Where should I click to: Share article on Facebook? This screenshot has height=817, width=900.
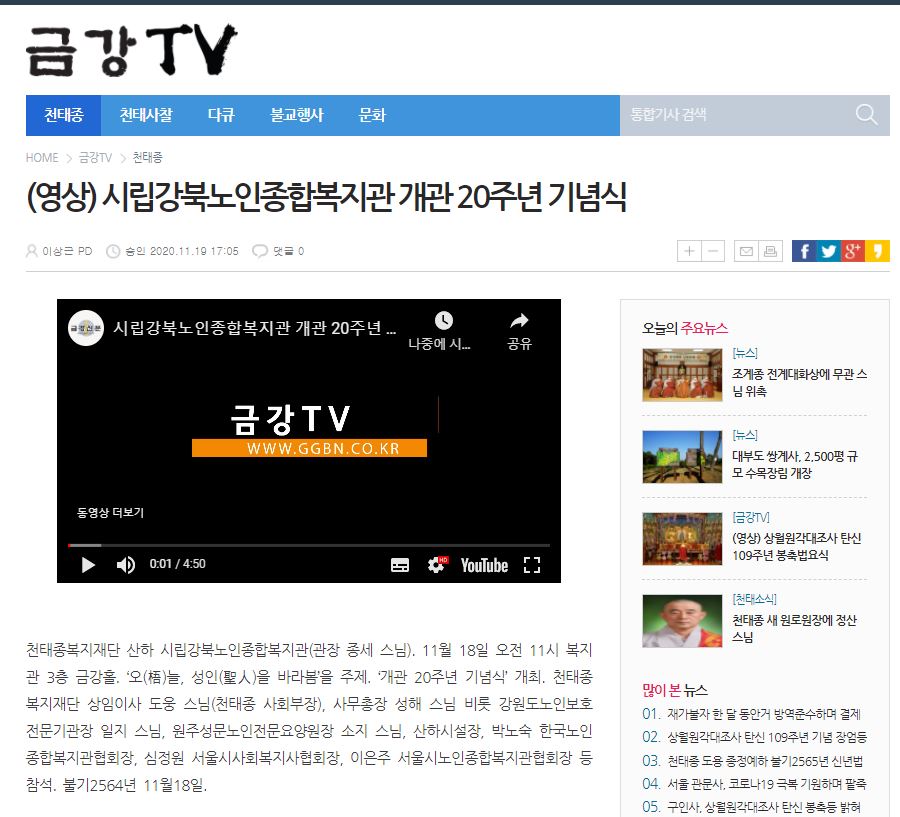(803, 251)
